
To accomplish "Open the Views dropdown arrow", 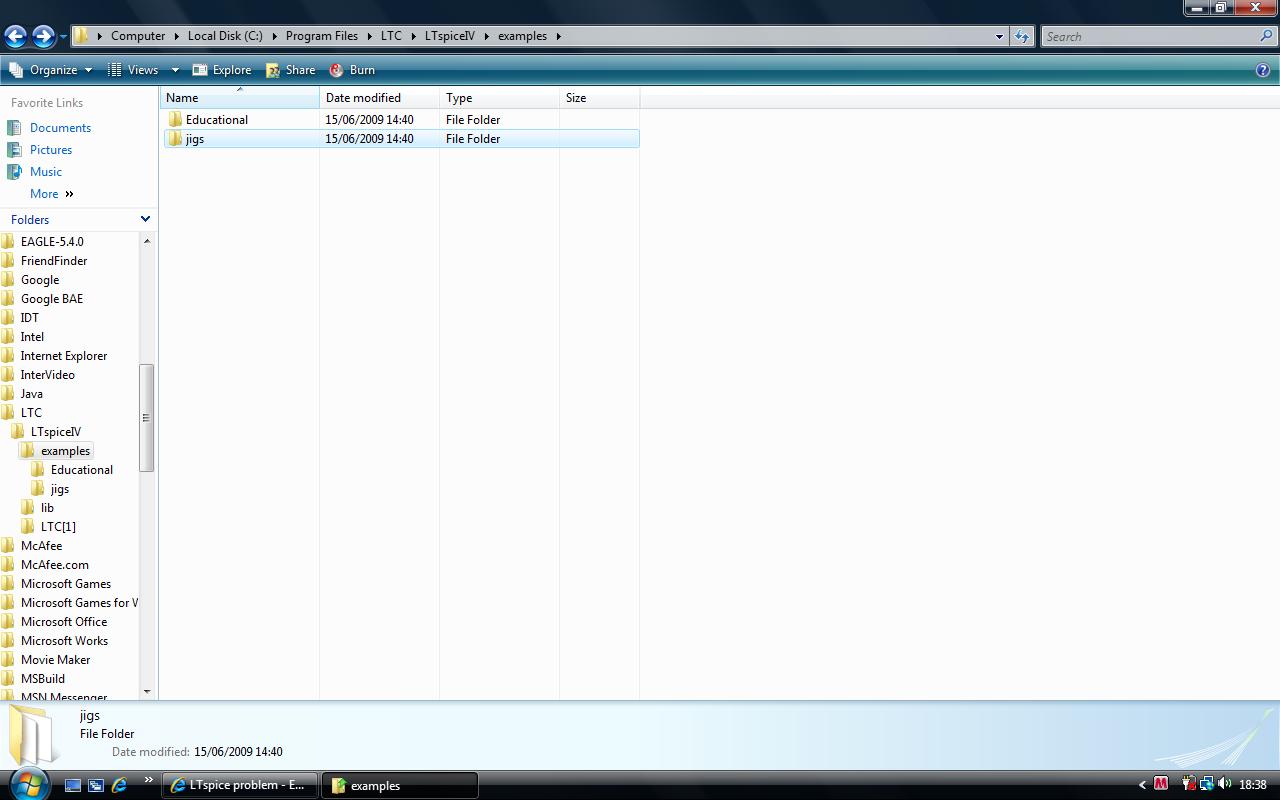I will coord(174,70).
